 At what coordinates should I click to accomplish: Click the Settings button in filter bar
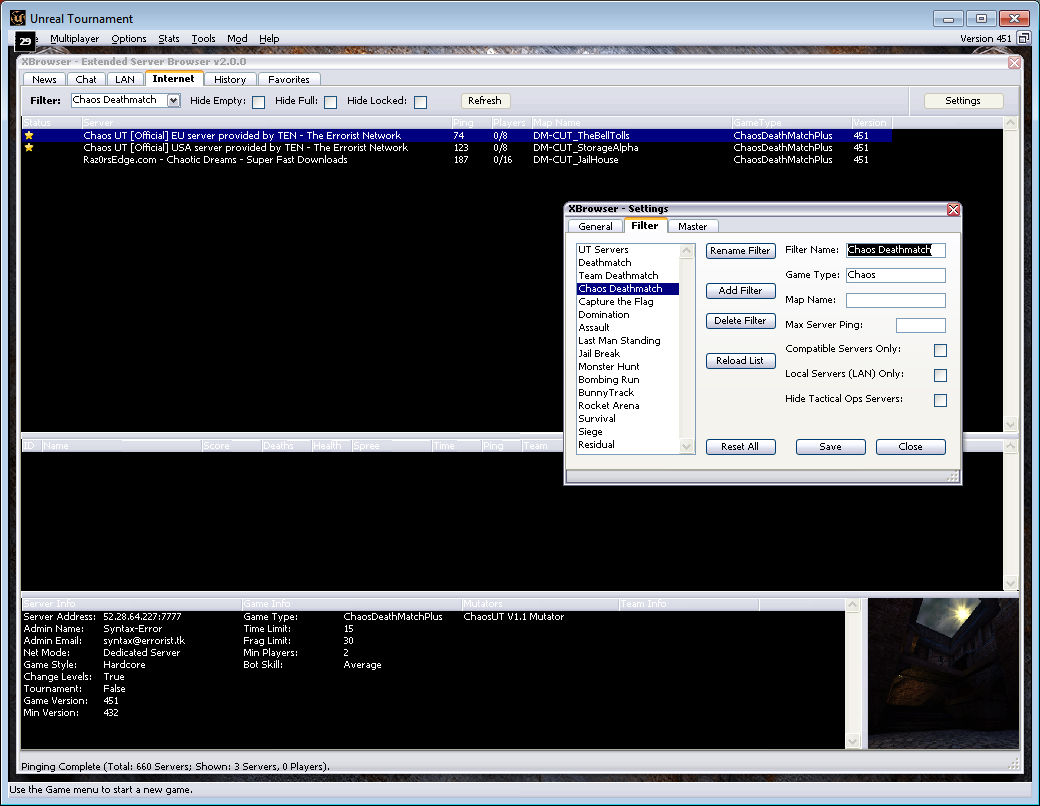pyautogui.click(x=962, y=101)
